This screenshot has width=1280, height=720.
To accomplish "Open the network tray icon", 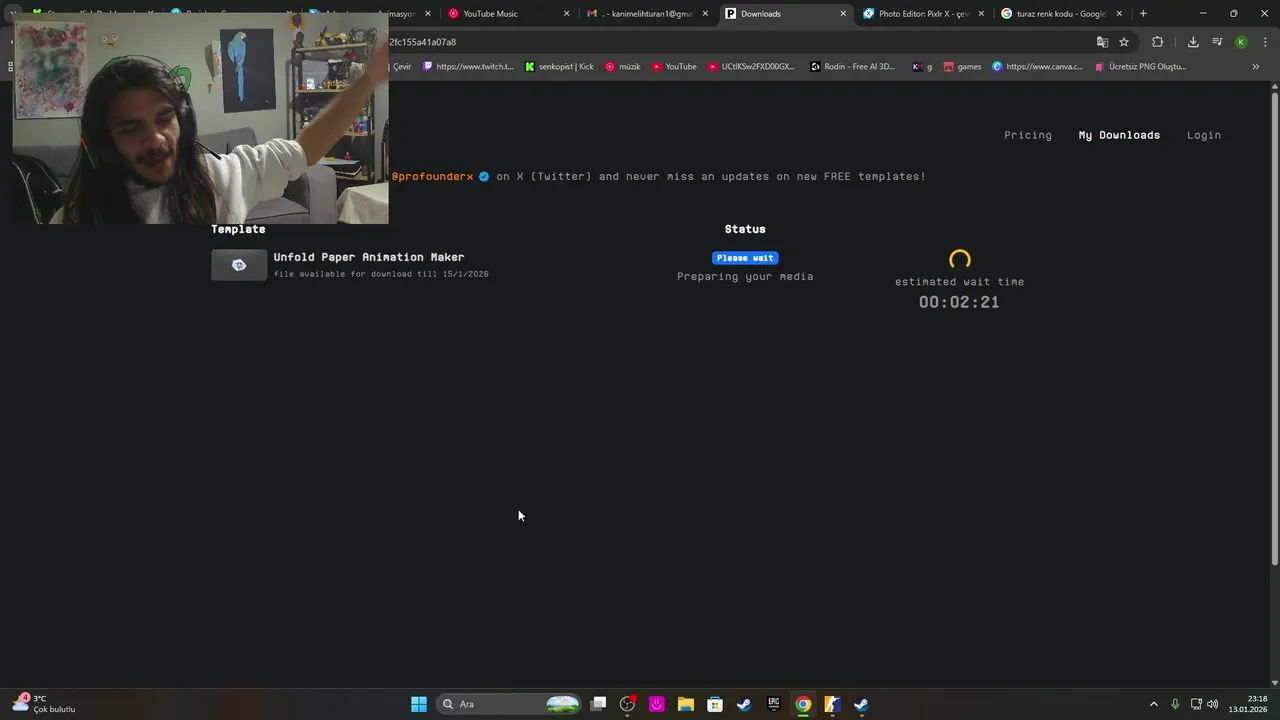I will [x=1196, y=704].
